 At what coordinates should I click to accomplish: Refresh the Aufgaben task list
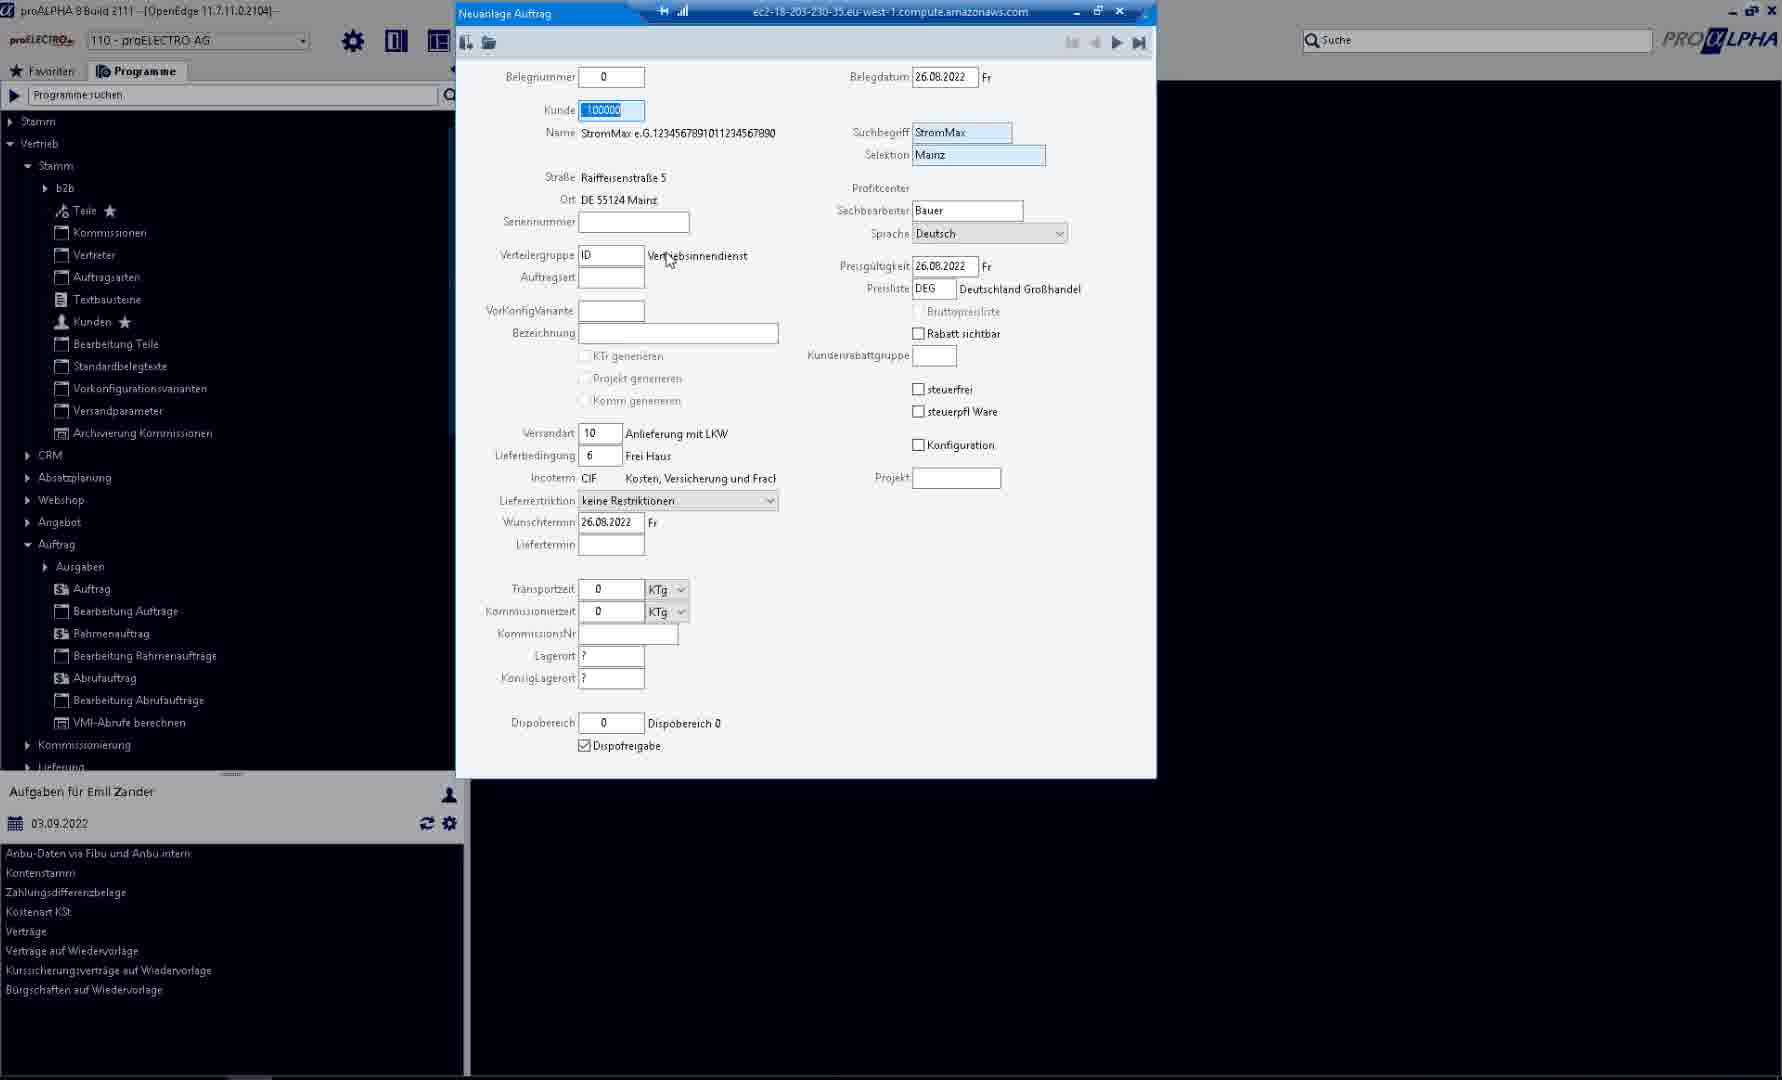(x=427, y=823)
